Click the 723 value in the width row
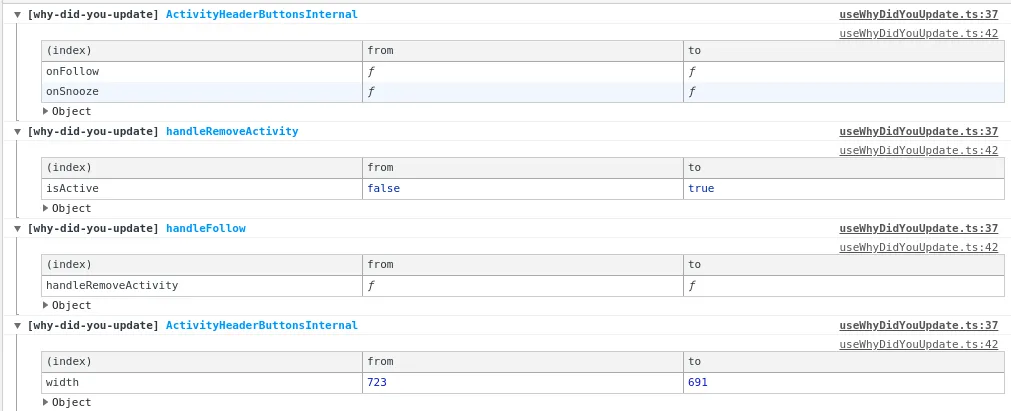 [377, 382]
